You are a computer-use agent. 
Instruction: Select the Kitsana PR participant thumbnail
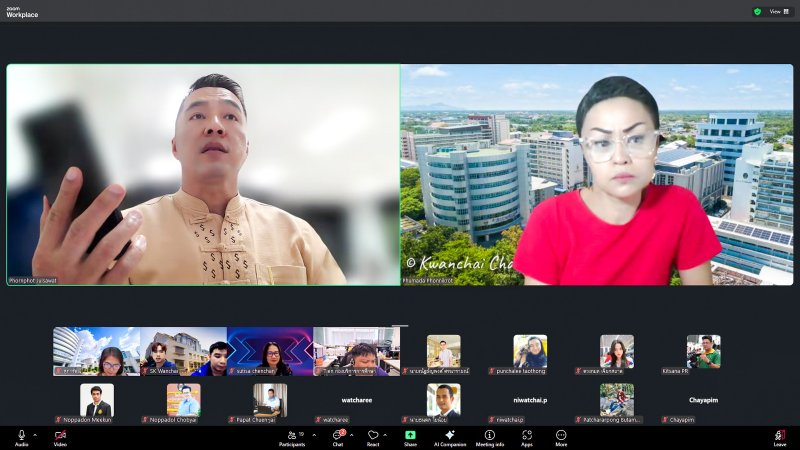pos(703,354)
